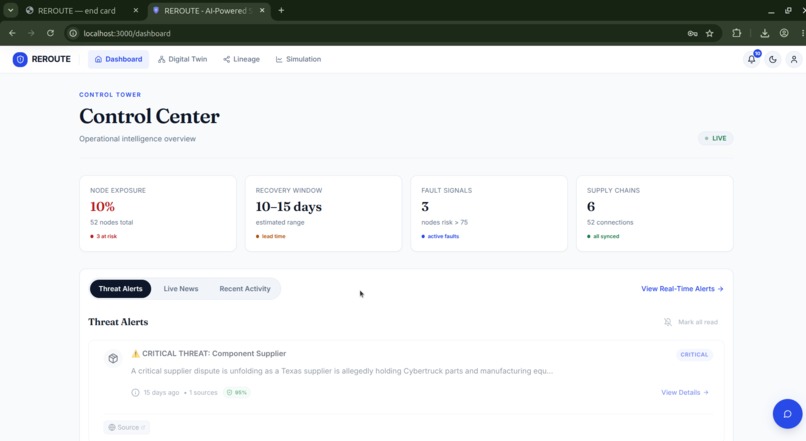
Task: Reload the page in the browser
Action: coord(50,33)
